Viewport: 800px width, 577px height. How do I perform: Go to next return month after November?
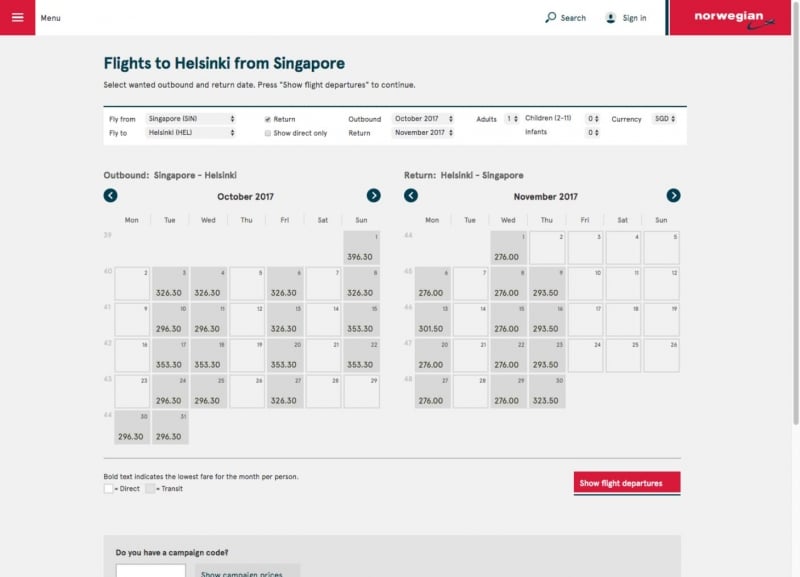(x=673, y=196)
